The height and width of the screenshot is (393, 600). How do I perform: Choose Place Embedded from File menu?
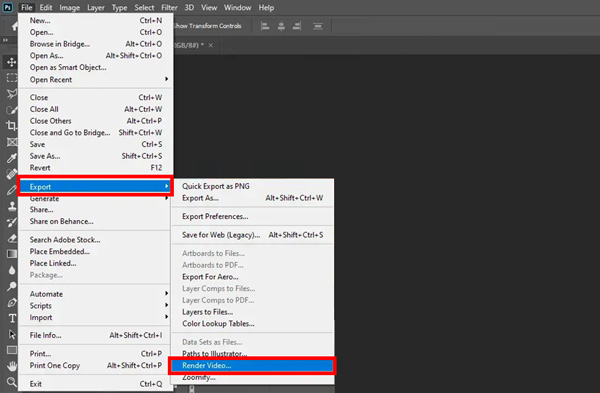(96, 251)
